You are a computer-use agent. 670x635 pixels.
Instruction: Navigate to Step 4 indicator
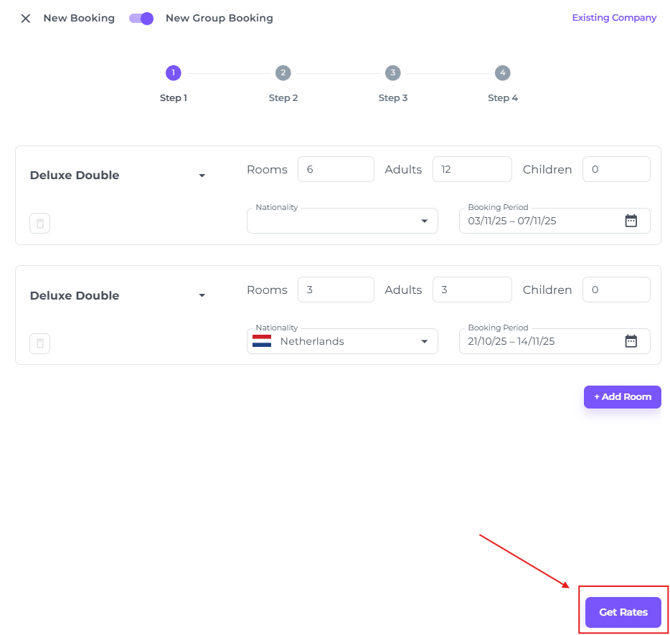coord(502,73)
